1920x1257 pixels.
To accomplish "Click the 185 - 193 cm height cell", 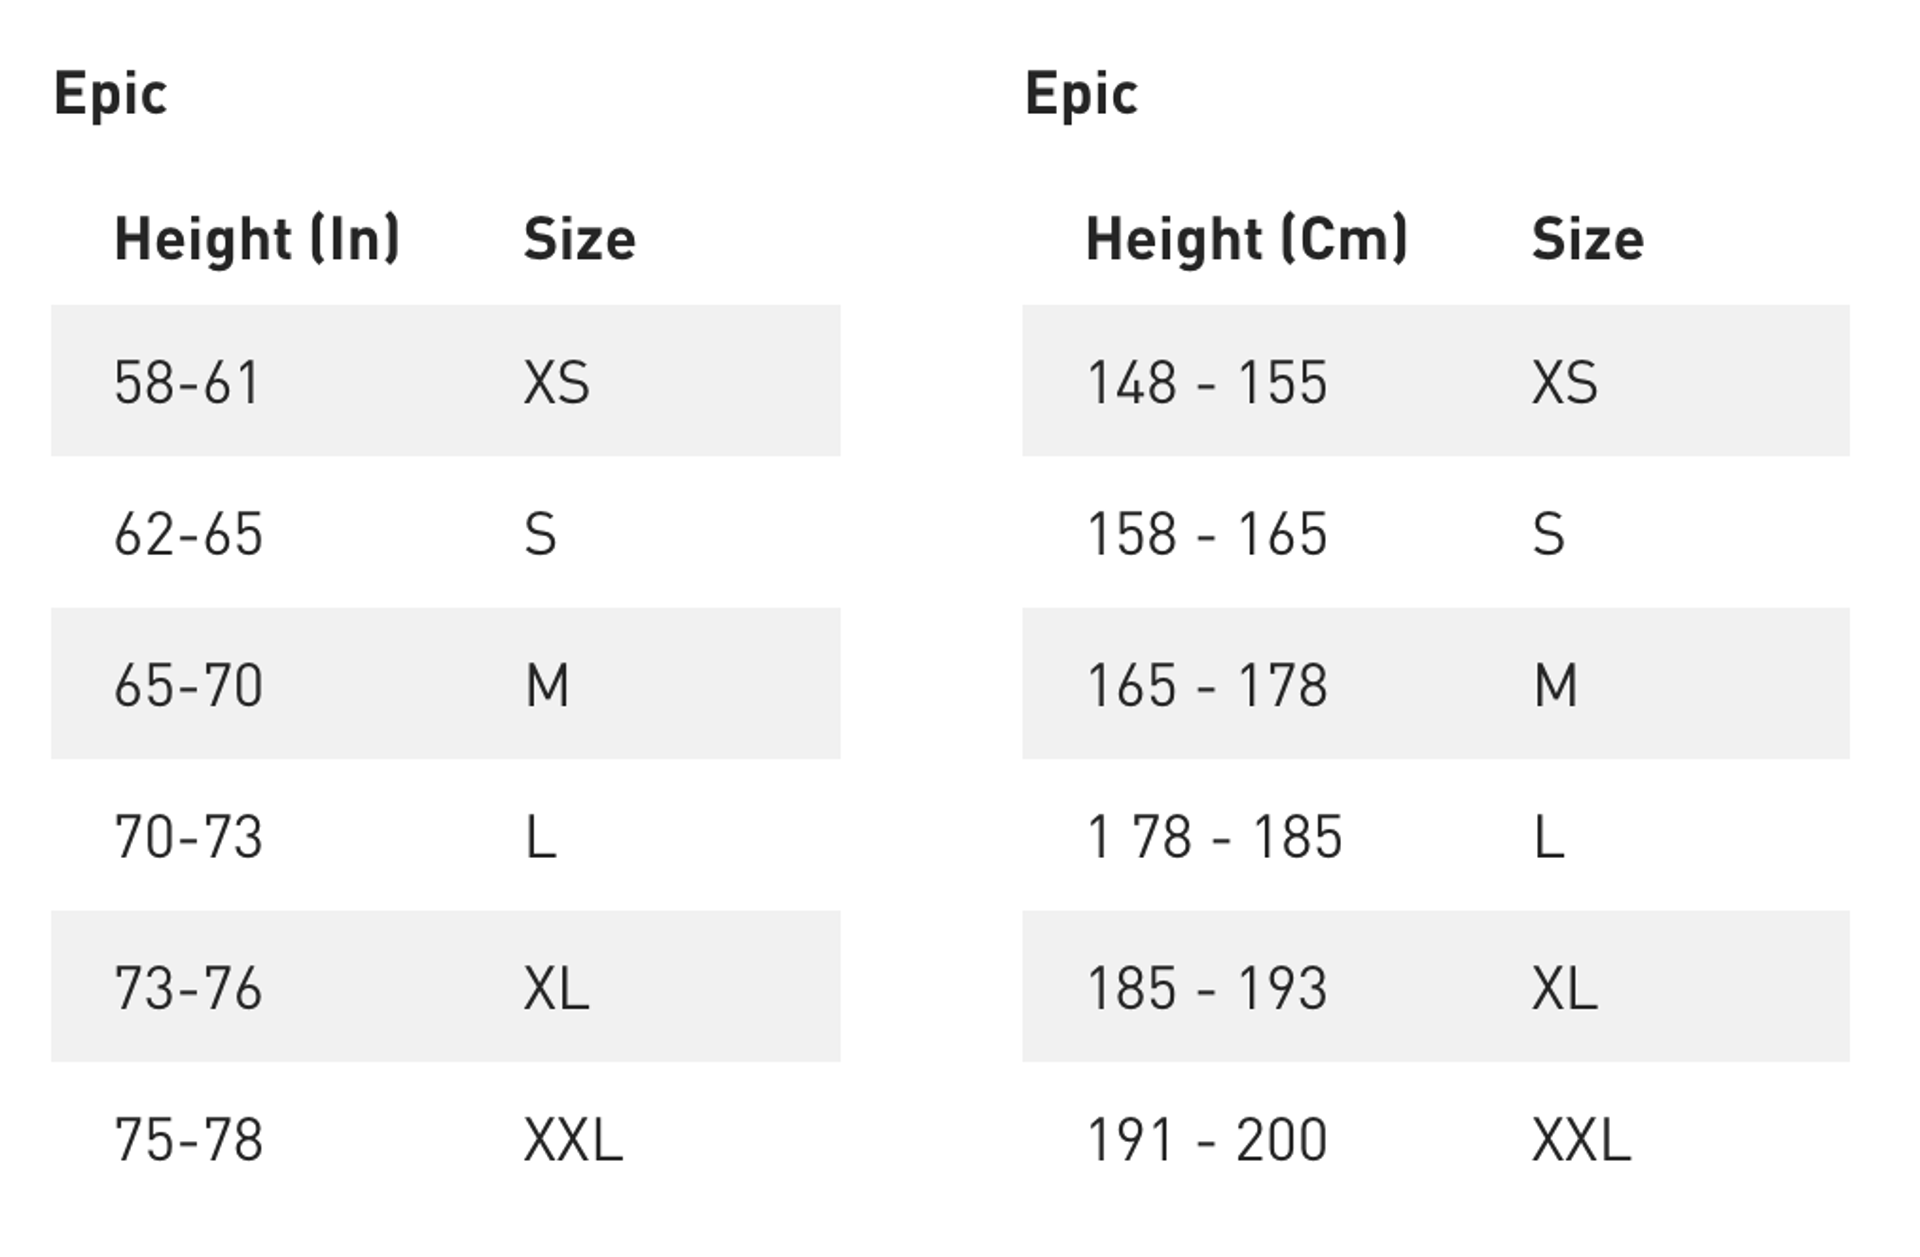I will pos(1207,988).
